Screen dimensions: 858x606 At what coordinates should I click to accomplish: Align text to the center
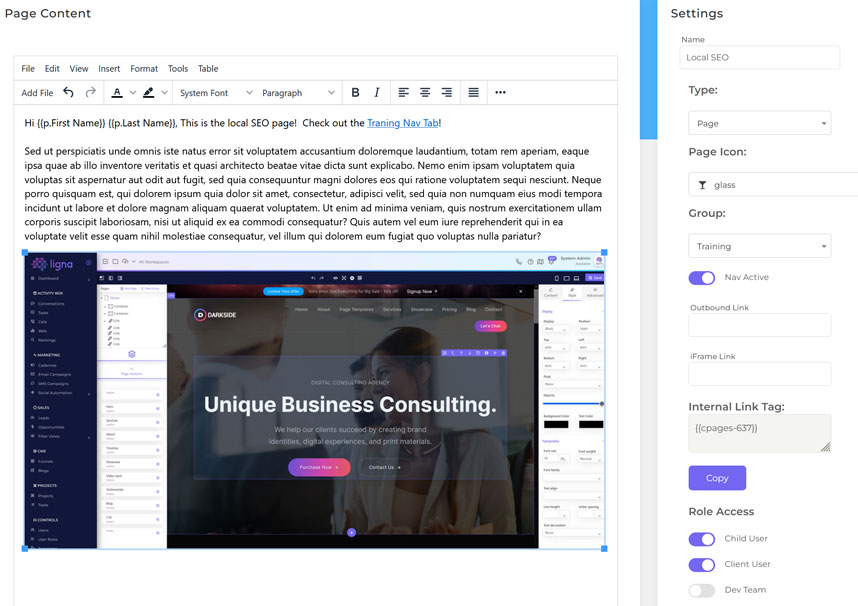[423, 92]
